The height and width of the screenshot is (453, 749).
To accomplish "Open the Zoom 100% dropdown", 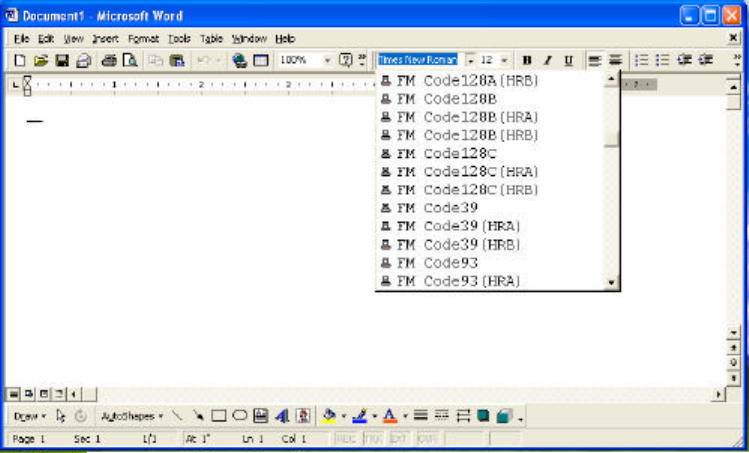I will coord(327,61).
